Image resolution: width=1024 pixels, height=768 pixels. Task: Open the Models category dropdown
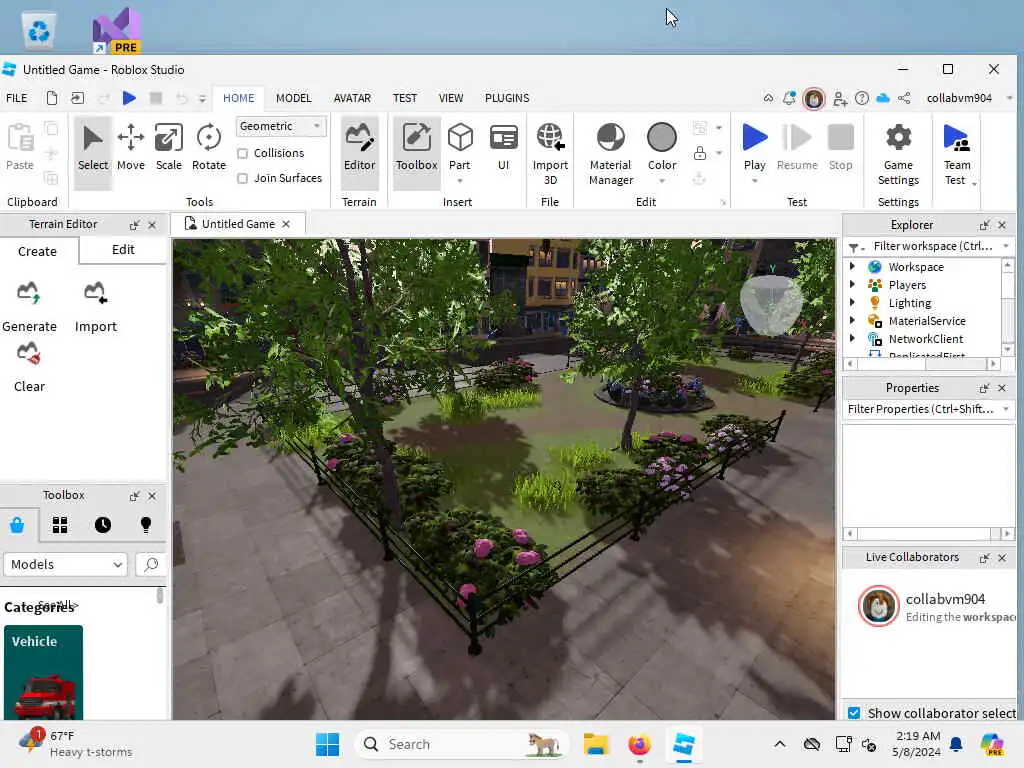pyautogui.click(x=65, y=564)
